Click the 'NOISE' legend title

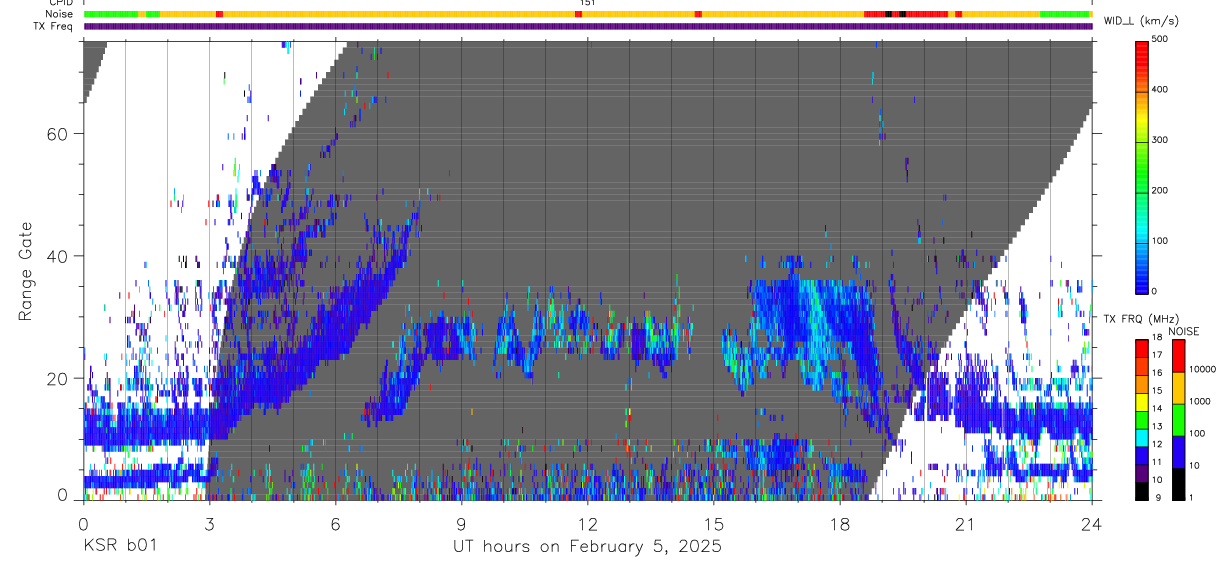(x=1186, y=331)
